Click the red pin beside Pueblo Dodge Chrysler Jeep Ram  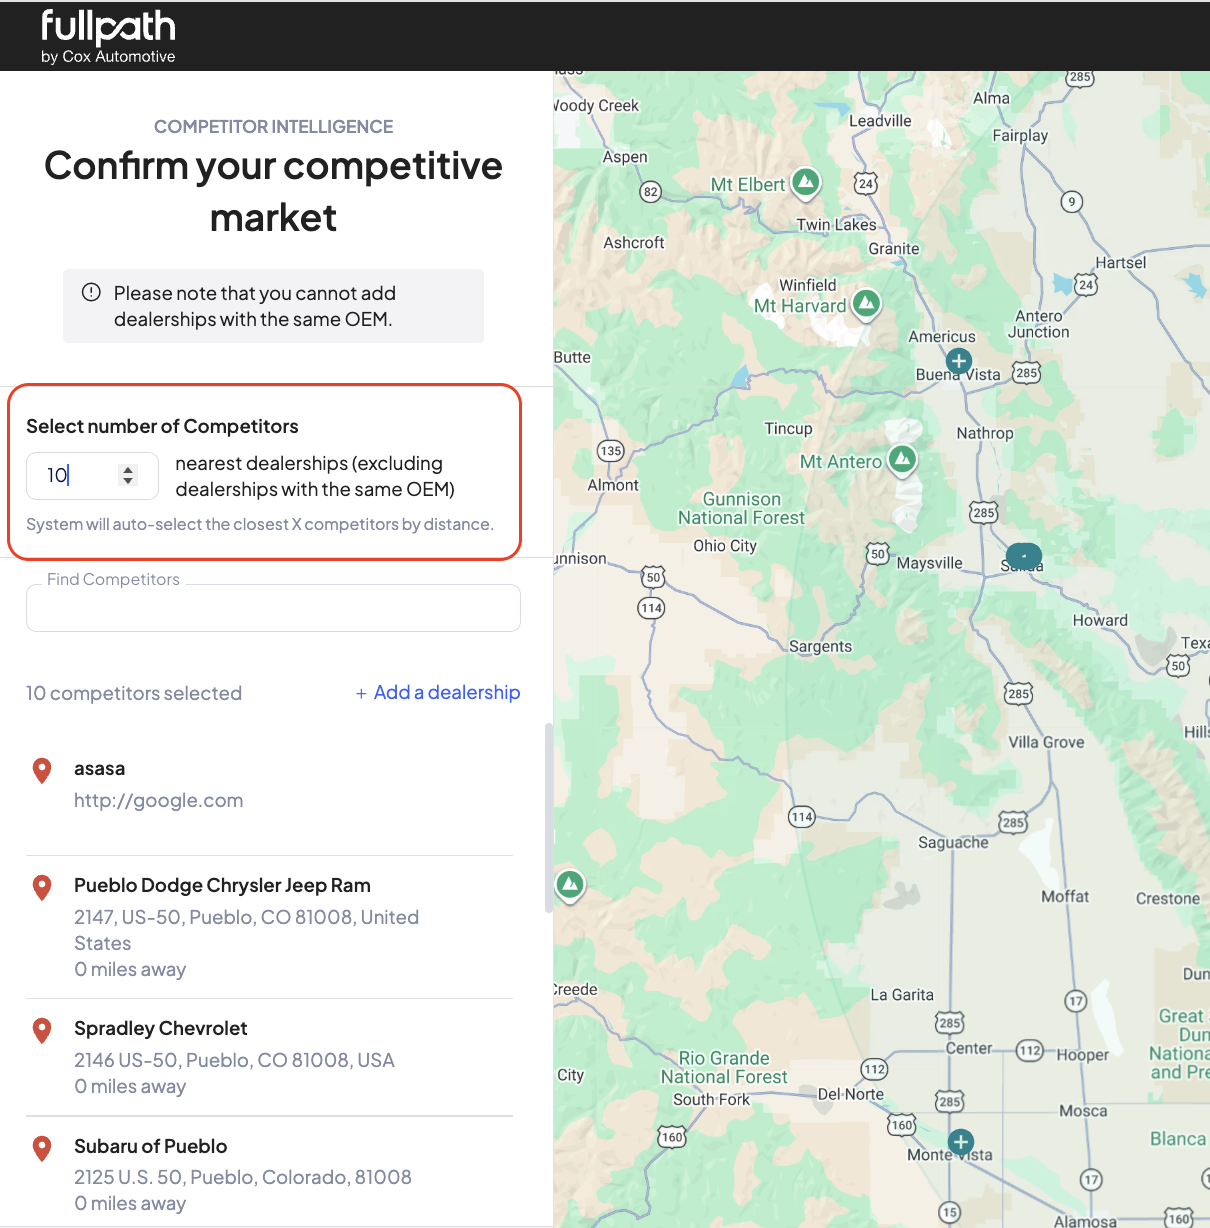point(42,887)
